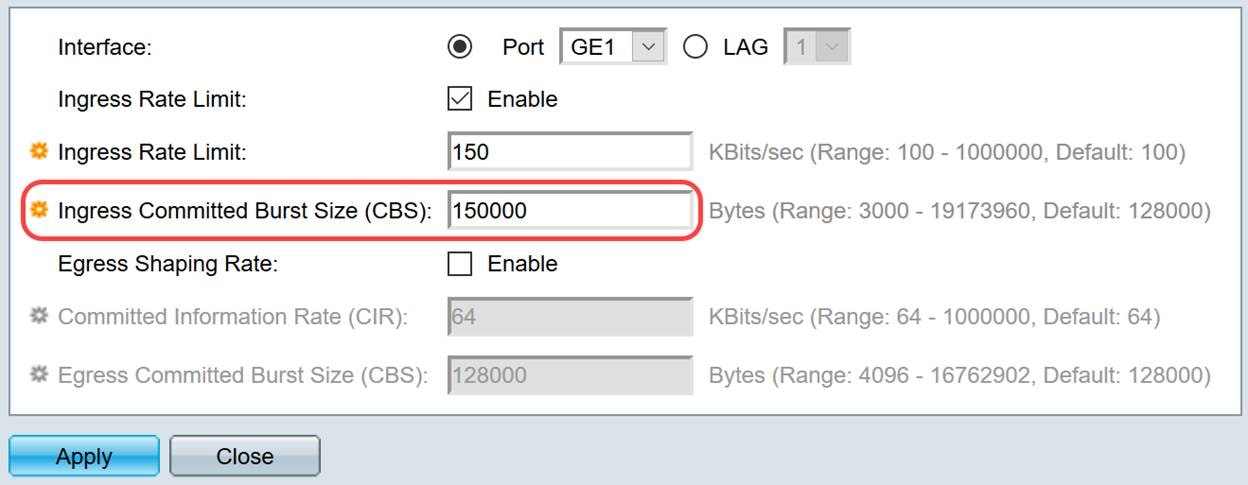Click the orange required icon beside Ingress Rate Limit
This screenshot has width=1248, height=485.
click(x=40, y=152)
